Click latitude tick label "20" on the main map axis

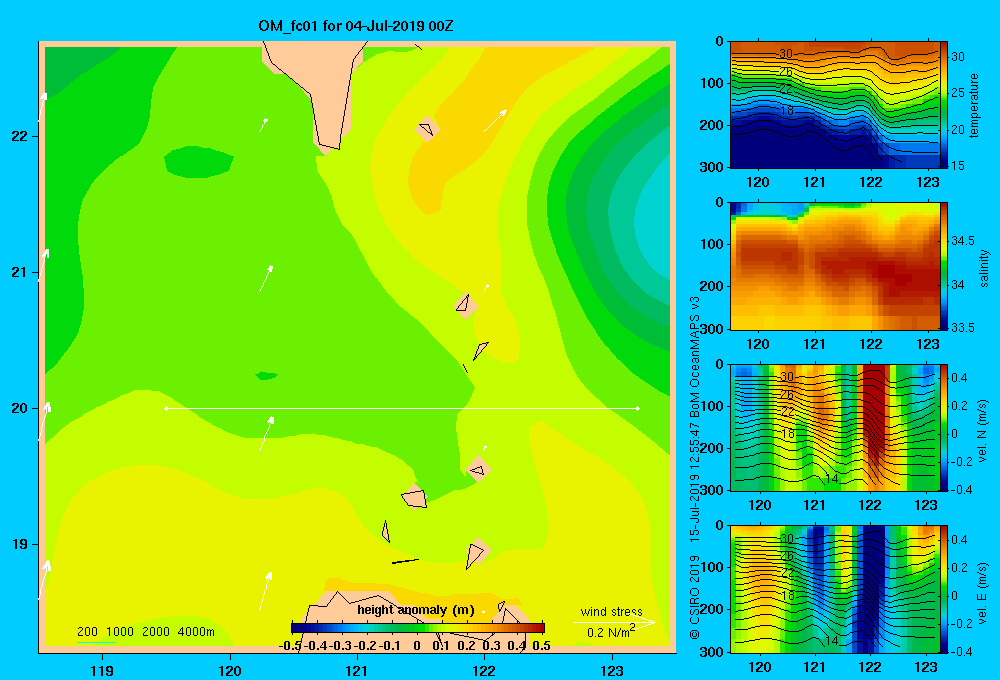point(19,408)
